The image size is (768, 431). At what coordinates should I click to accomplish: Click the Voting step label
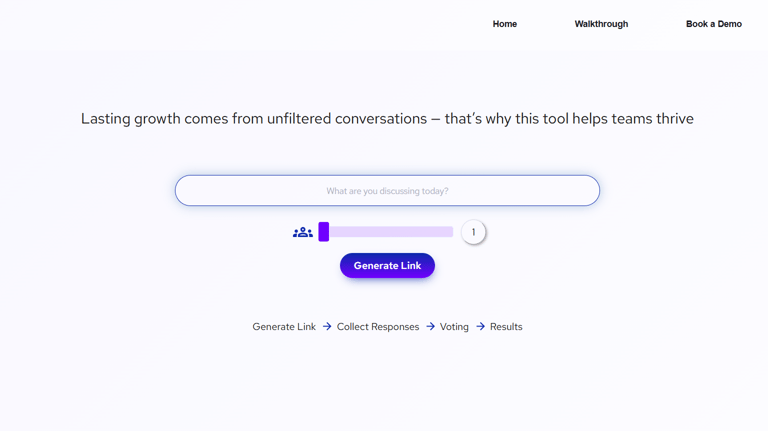click(454, 327)
